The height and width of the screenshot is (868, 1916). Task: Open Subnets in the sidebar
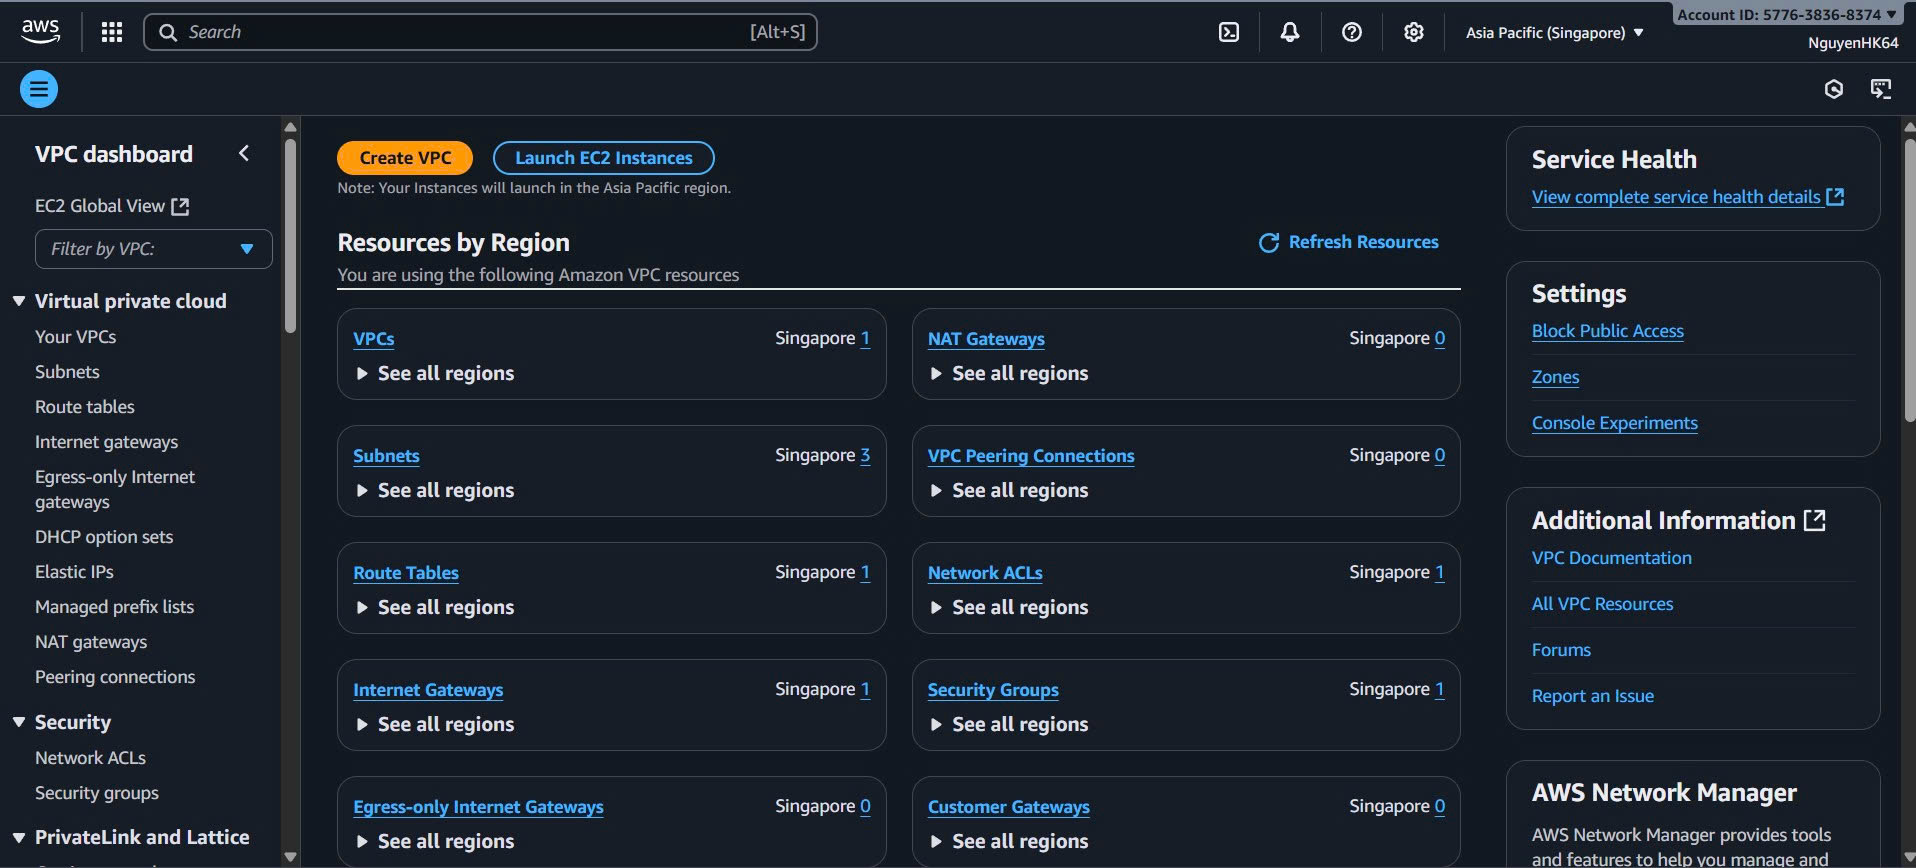coord(67,372)
